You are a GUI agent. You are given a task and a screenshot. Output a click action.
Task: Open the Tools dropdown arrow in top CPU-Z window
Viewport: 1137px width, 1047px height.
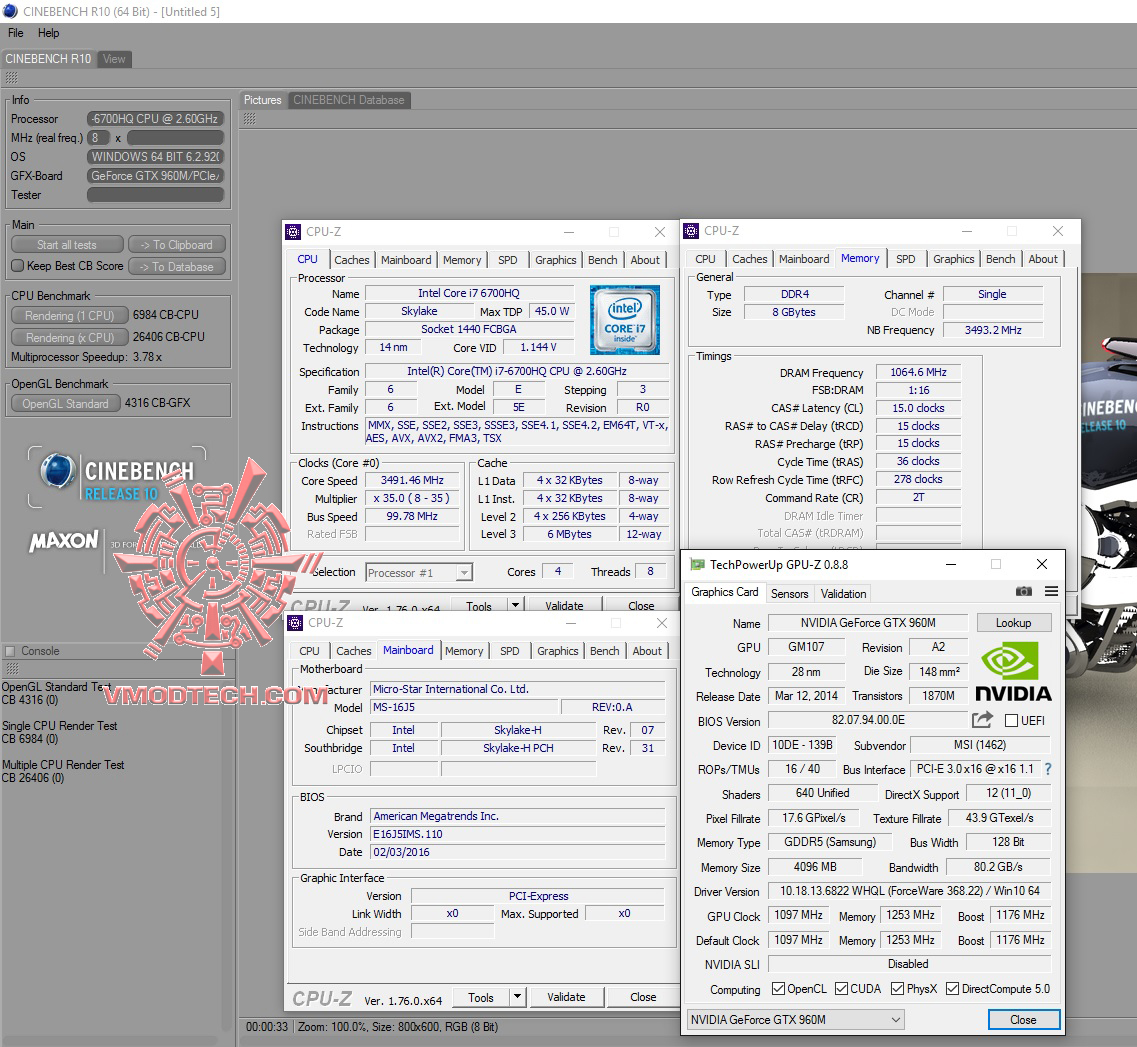point(515,605)
